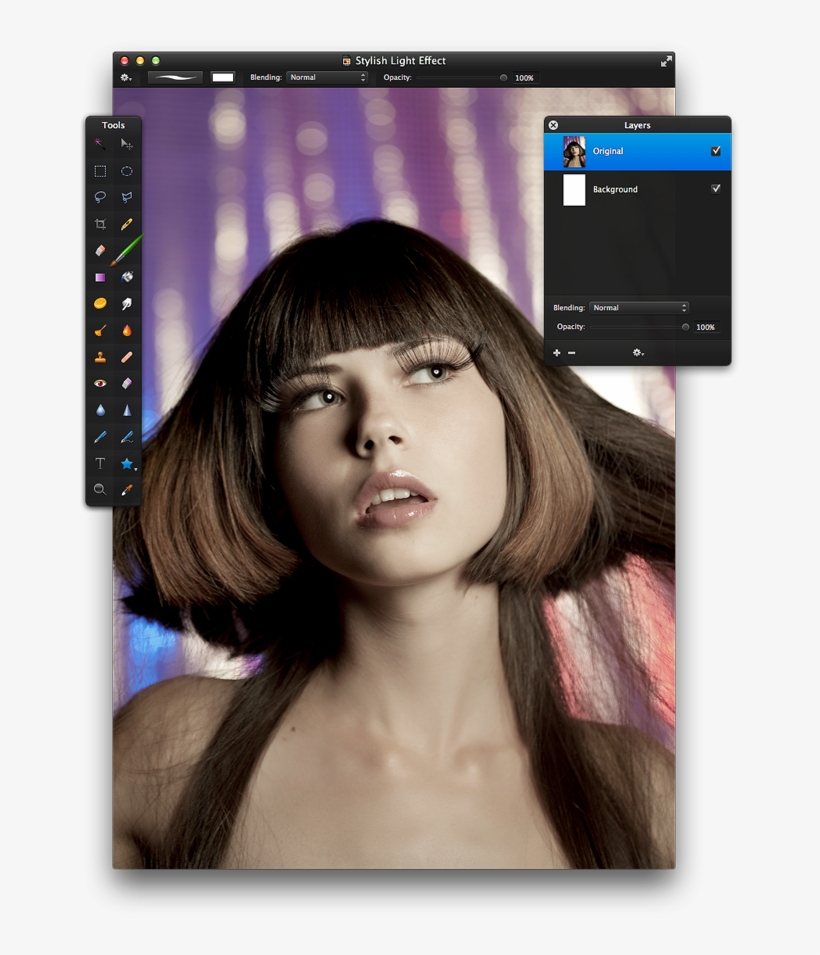Choose the Red Eye removal tool
Screen dimensions: 820x955
[100, 383]
